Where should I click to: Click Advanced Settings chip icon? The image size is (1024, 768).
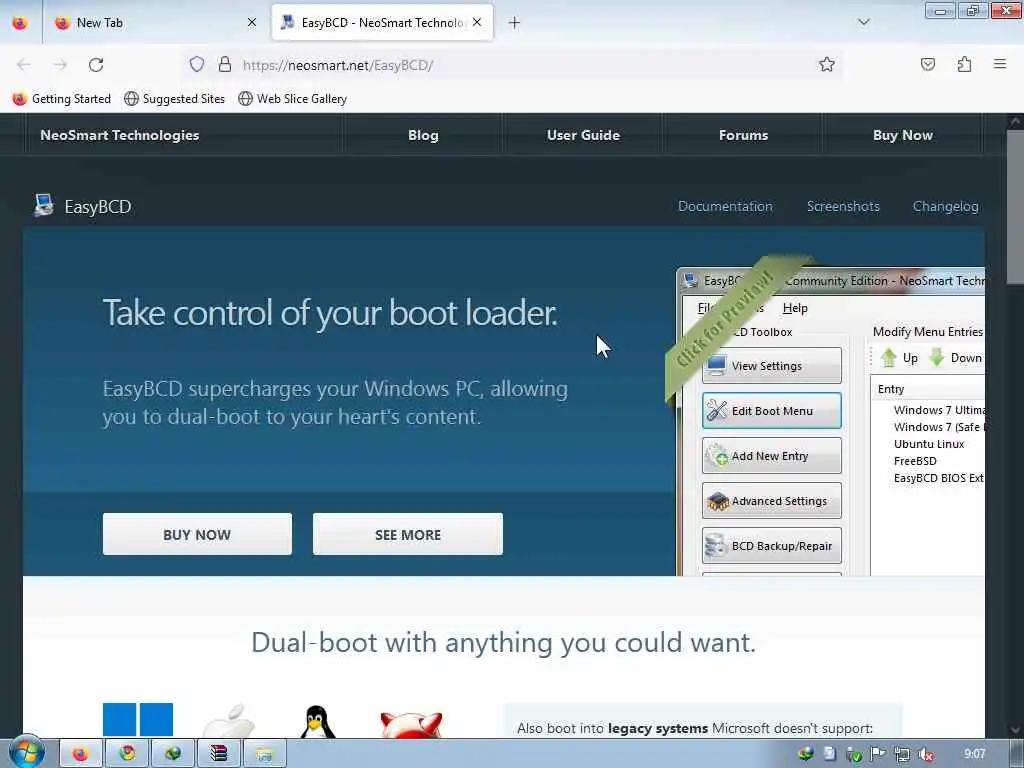tap(717, 501)
